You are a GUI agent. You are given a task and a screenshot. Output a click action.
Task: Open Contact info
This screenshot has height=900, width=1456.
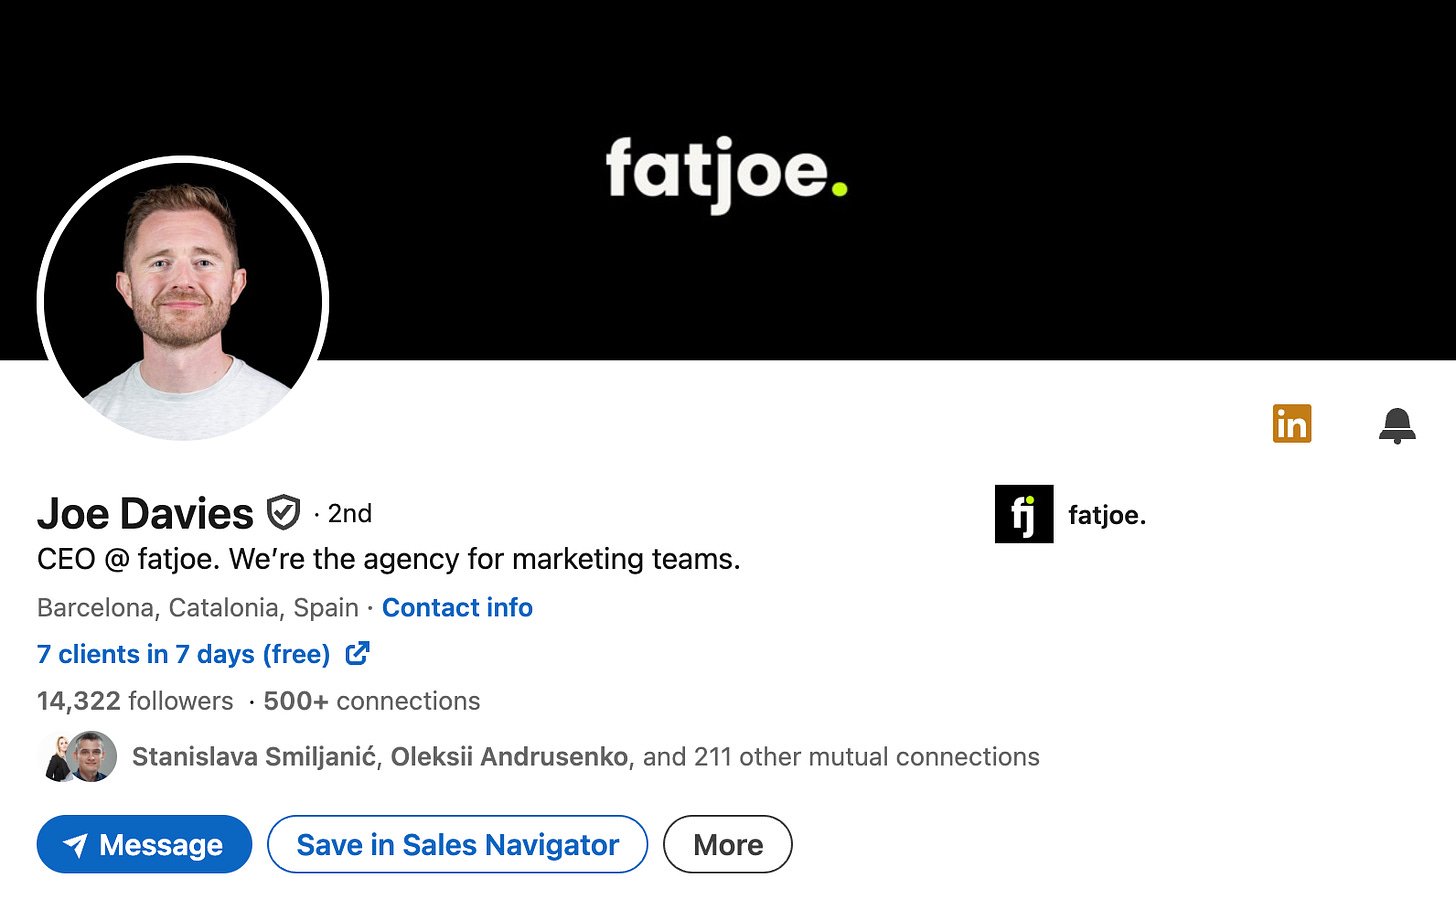457,608
